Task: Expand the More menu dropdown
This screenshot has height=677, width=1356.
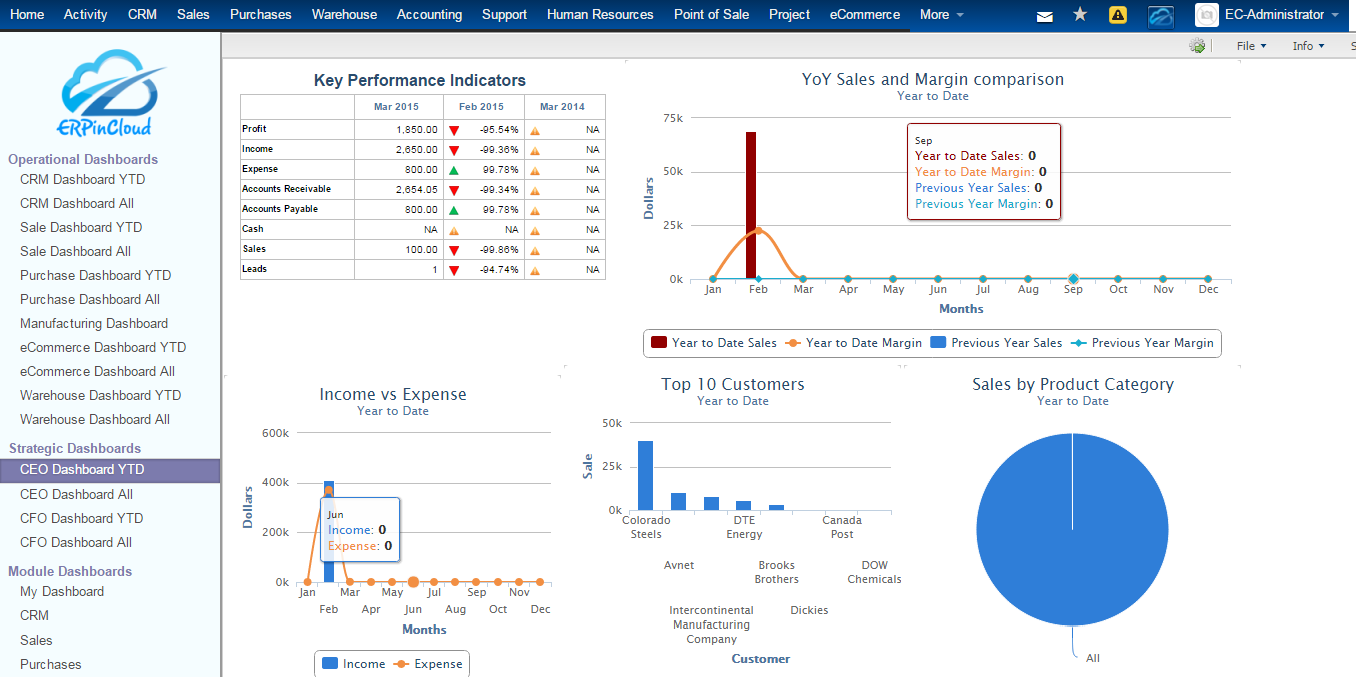Action: 941,15
